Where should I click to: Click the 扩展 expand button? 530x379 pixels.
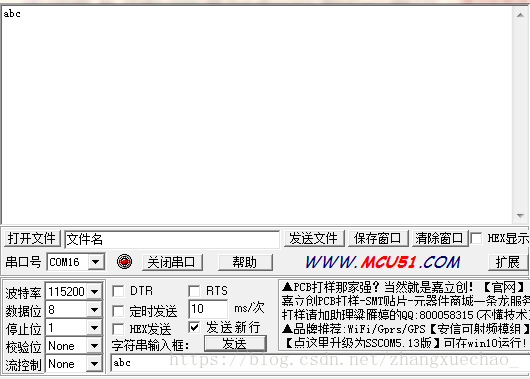point(508,262)
